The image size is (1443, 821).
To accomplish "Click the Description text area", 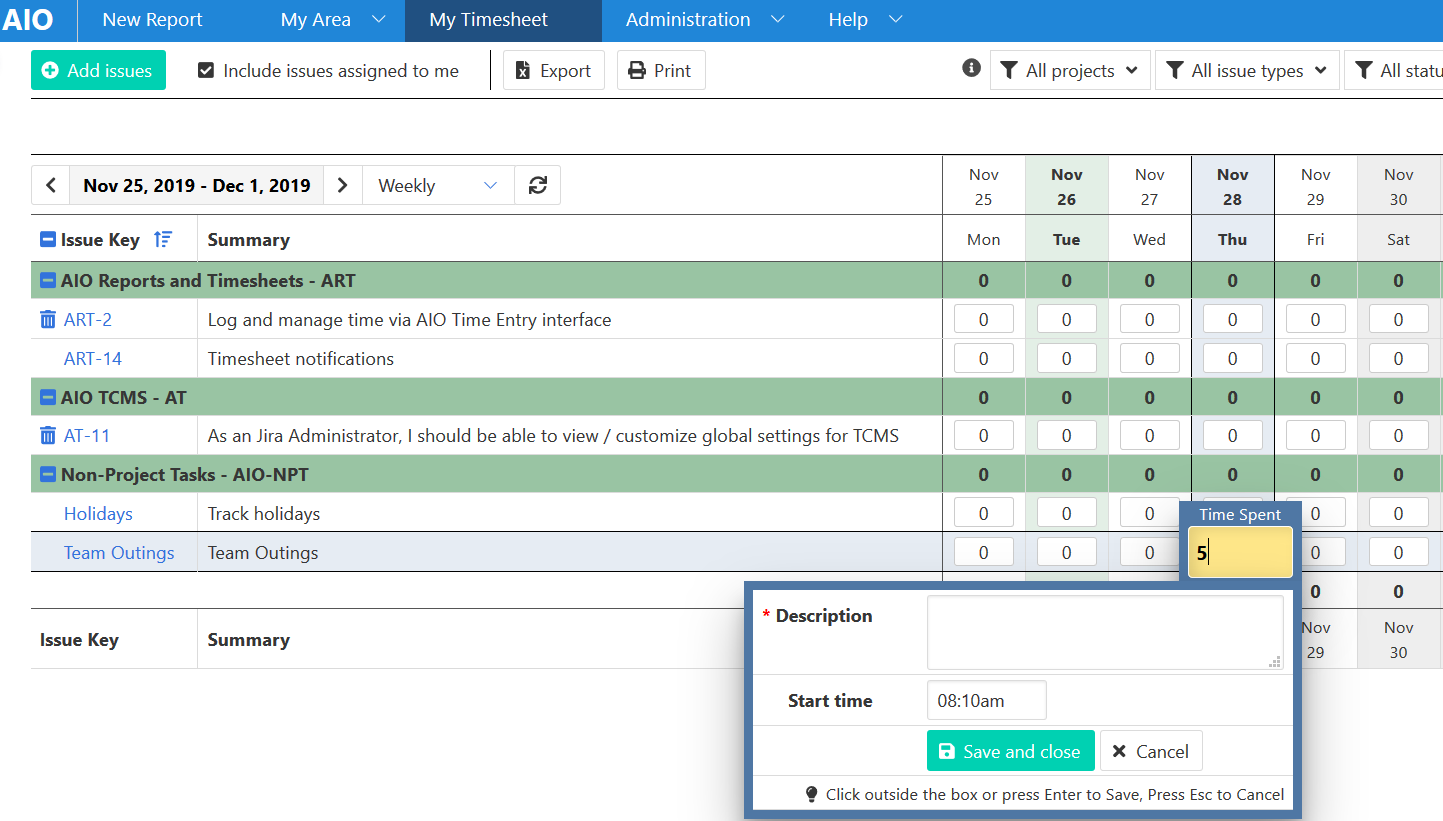I will [1104, 632].
